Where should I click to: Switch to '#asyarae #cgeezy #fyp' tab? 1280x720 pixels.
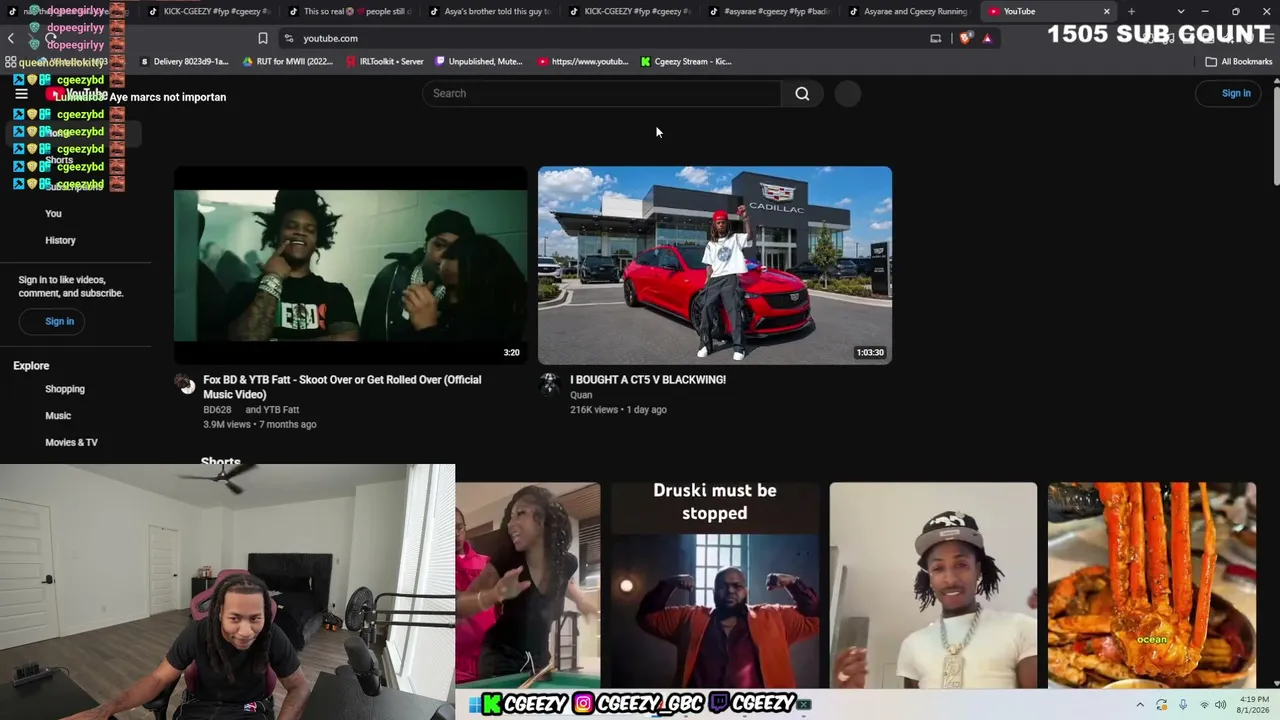[x=769, y=11]
